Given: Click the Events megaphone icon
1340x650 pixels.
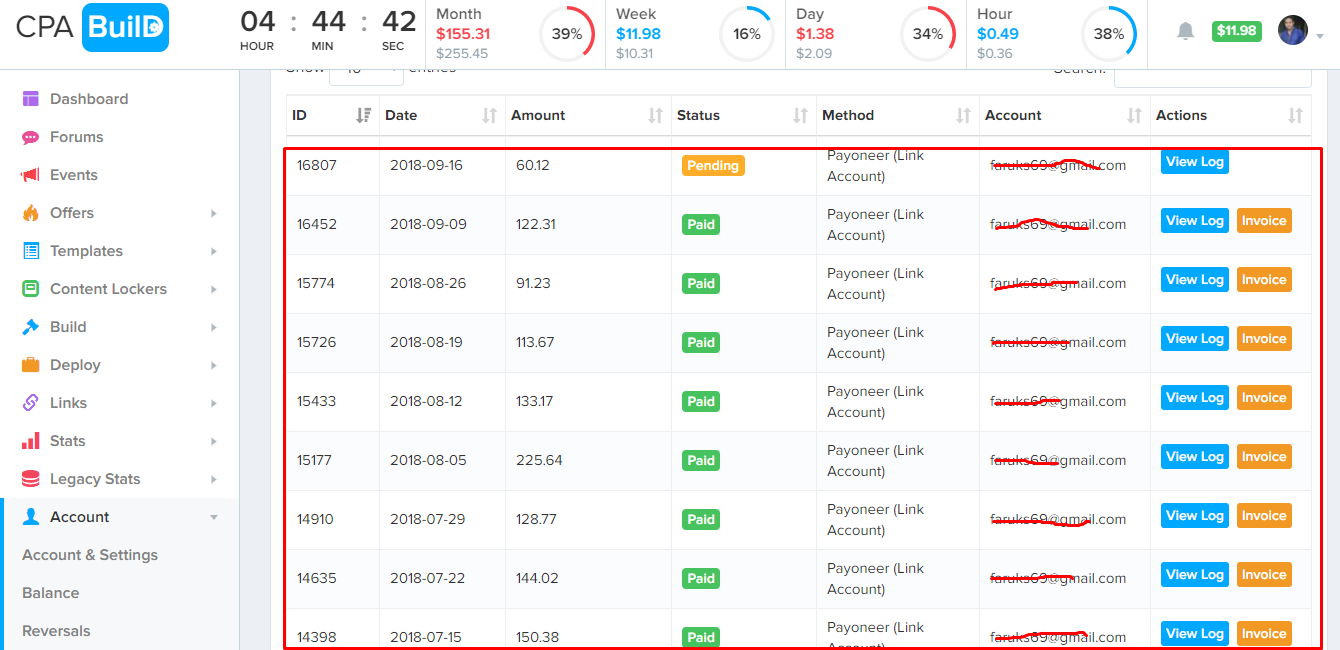Looking at the screenshot, I should click(x=31, y=175).
